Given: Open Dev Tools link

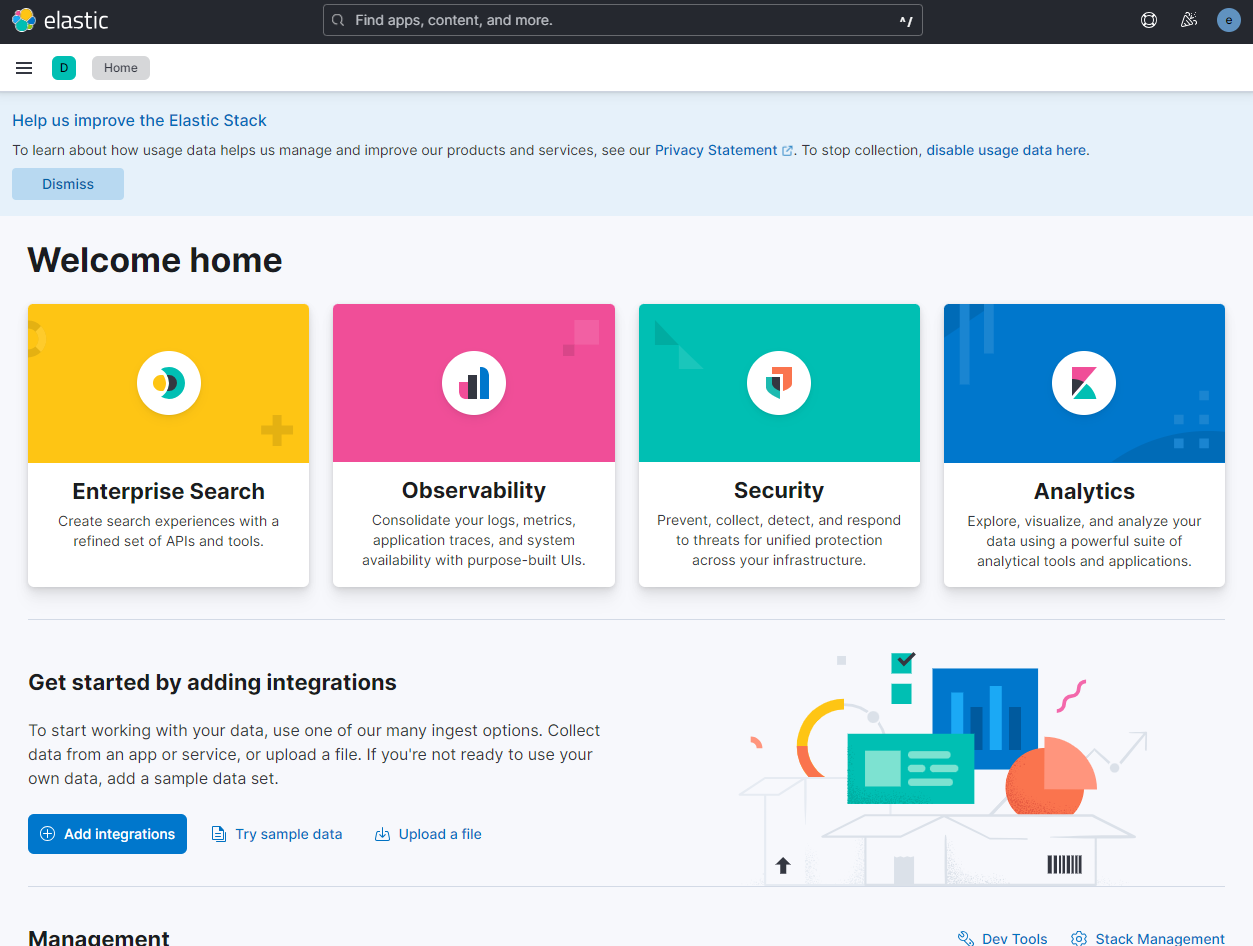Looking at the screenshot, I should coord(1015,939).
